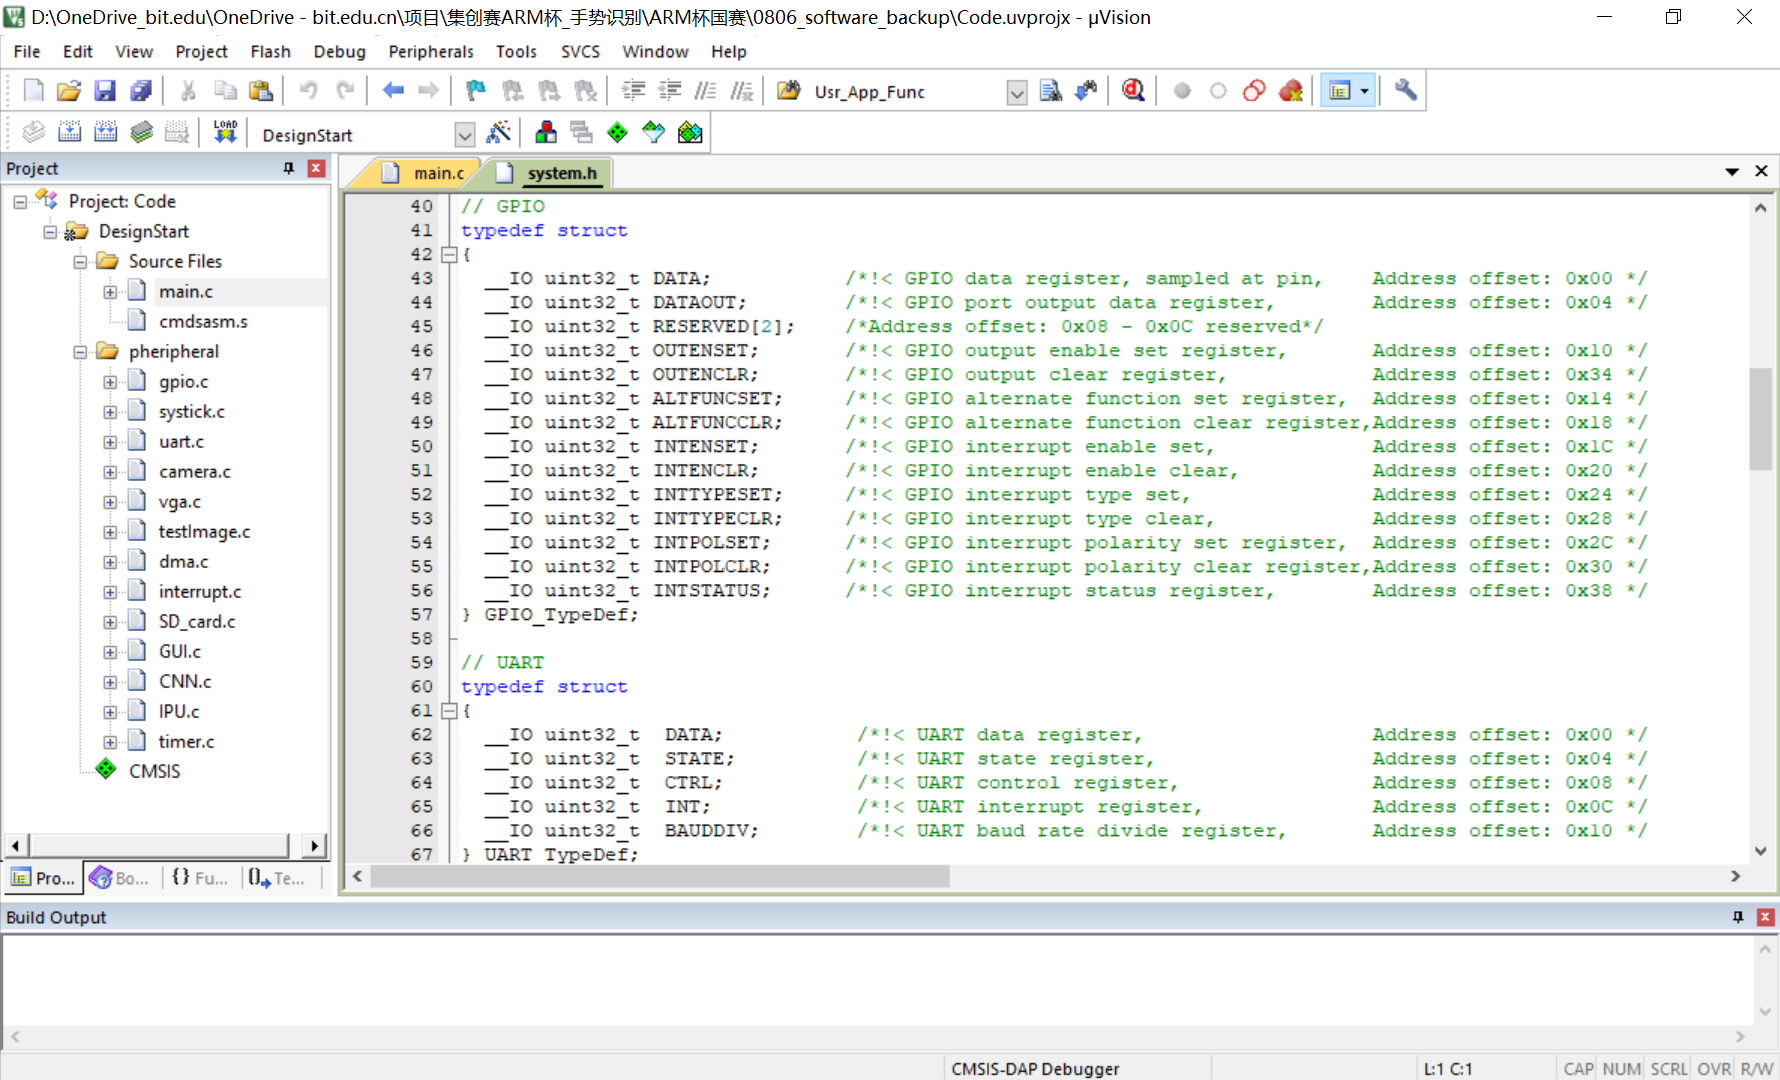This screenshot has height=1080, width=1780.
Task: Insert a bookmark with the blue flag icon
Action: tap(475, 91)
